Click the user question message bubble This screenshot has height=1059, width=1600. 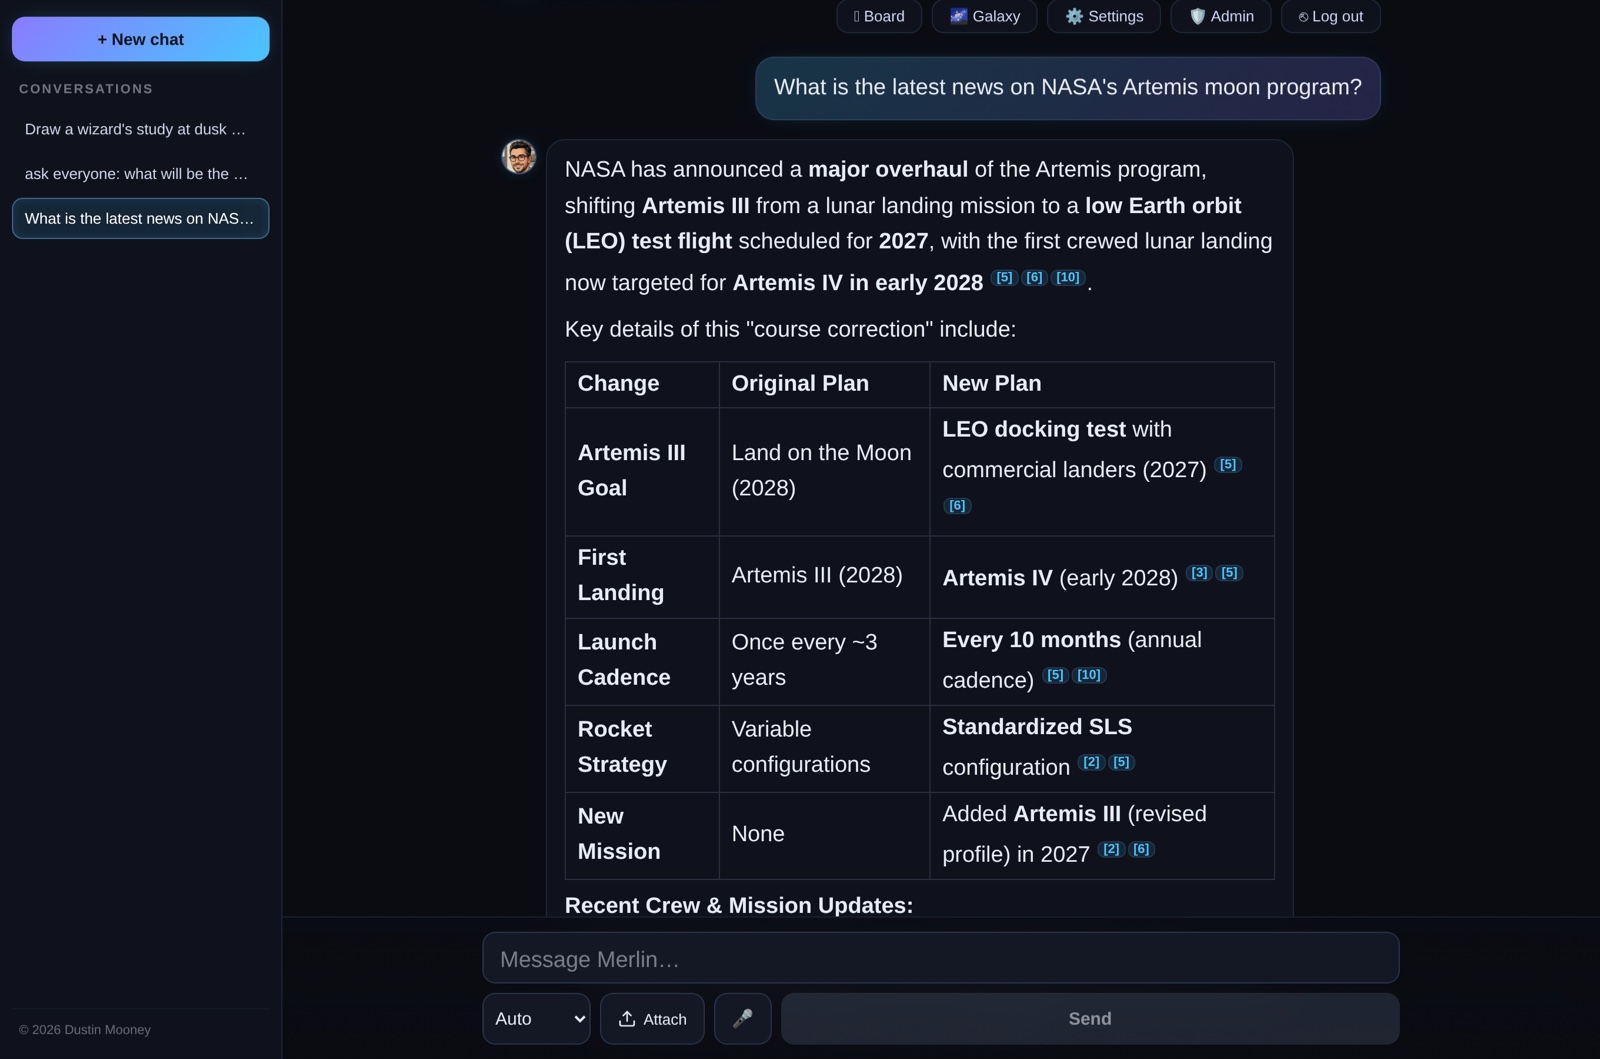[1067, 87]
